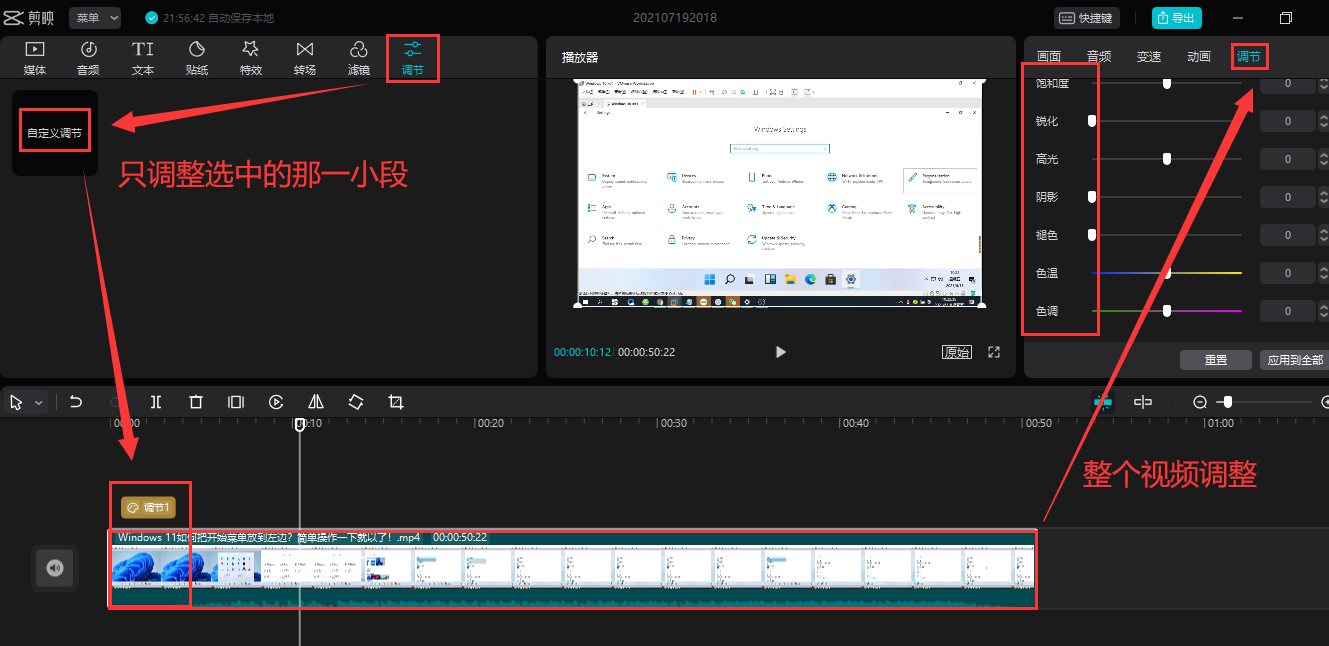Click the 重置 reset button
The image size is (1329, 646).
coord(1216,360)
